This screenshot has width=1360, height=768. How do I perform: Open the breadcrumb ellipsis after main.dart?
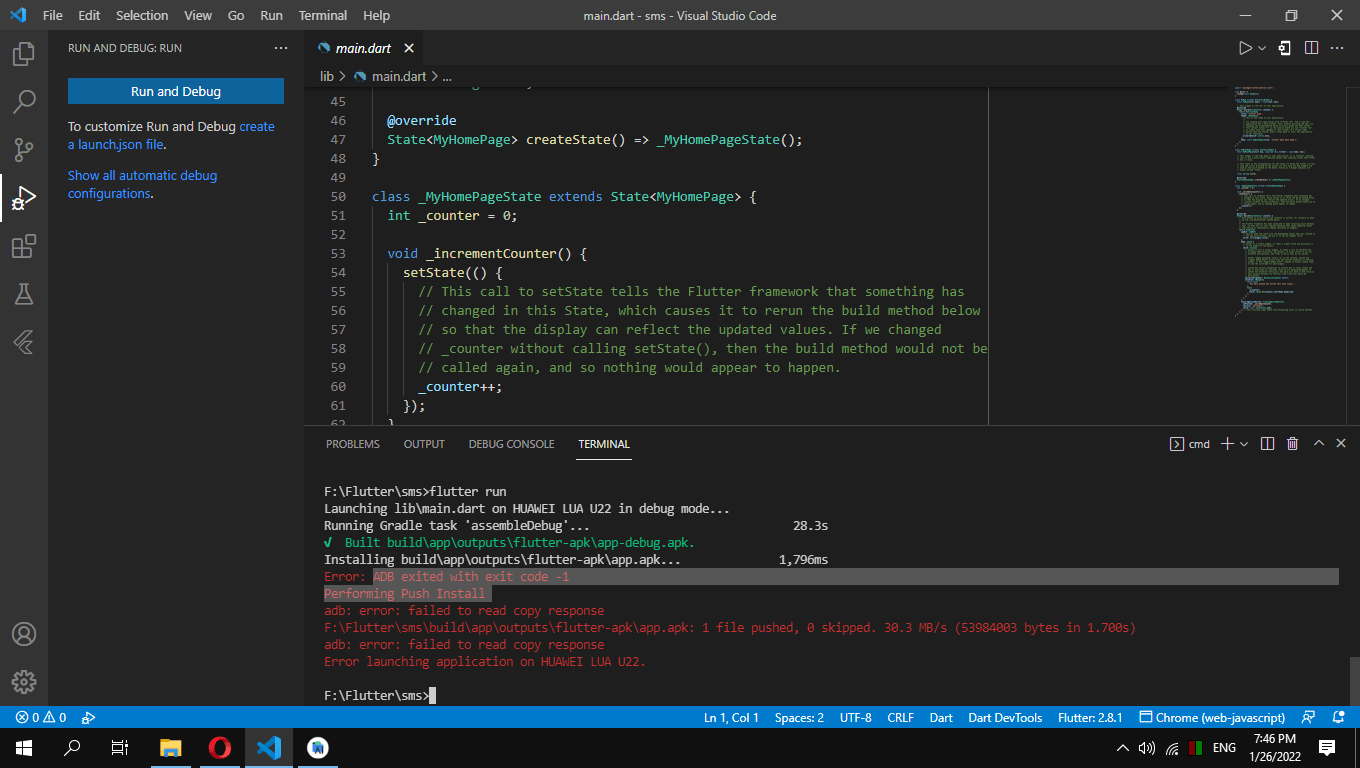pos(446,76)
